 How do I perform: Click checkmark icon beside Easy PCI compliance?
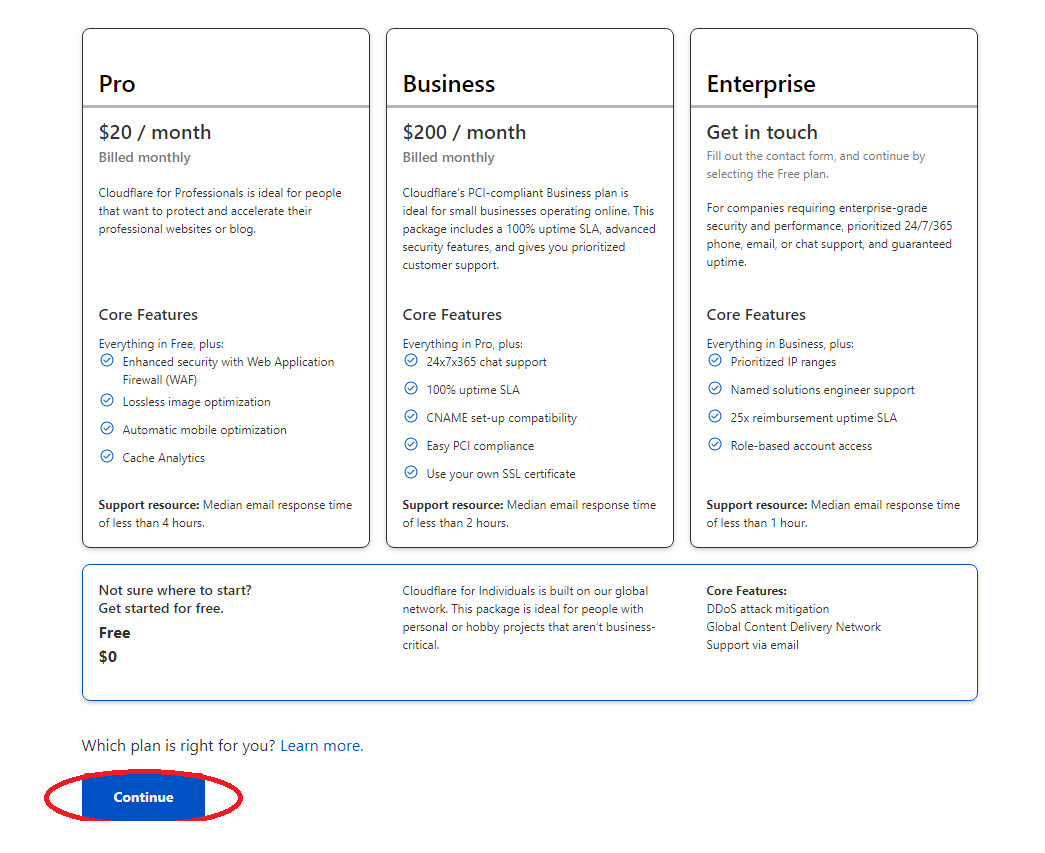(x=411, y=444)
